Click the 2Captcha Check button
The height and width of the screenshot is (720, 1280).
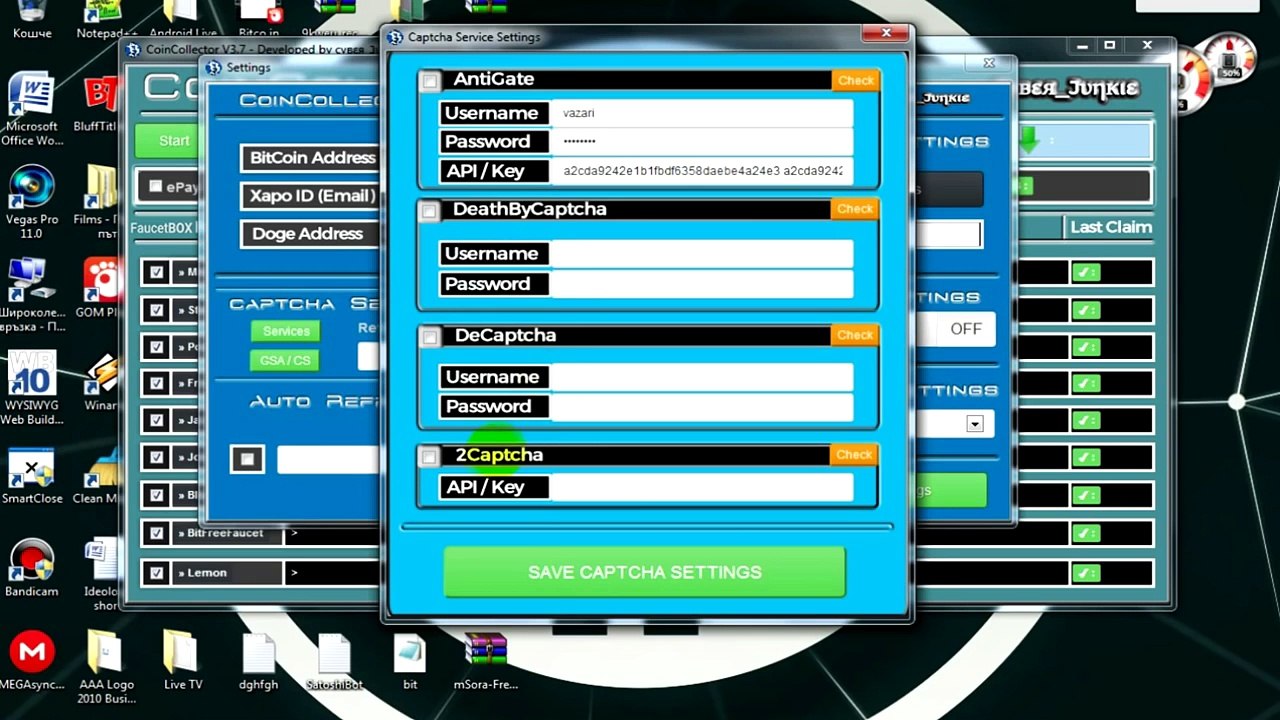pos(854,455)
